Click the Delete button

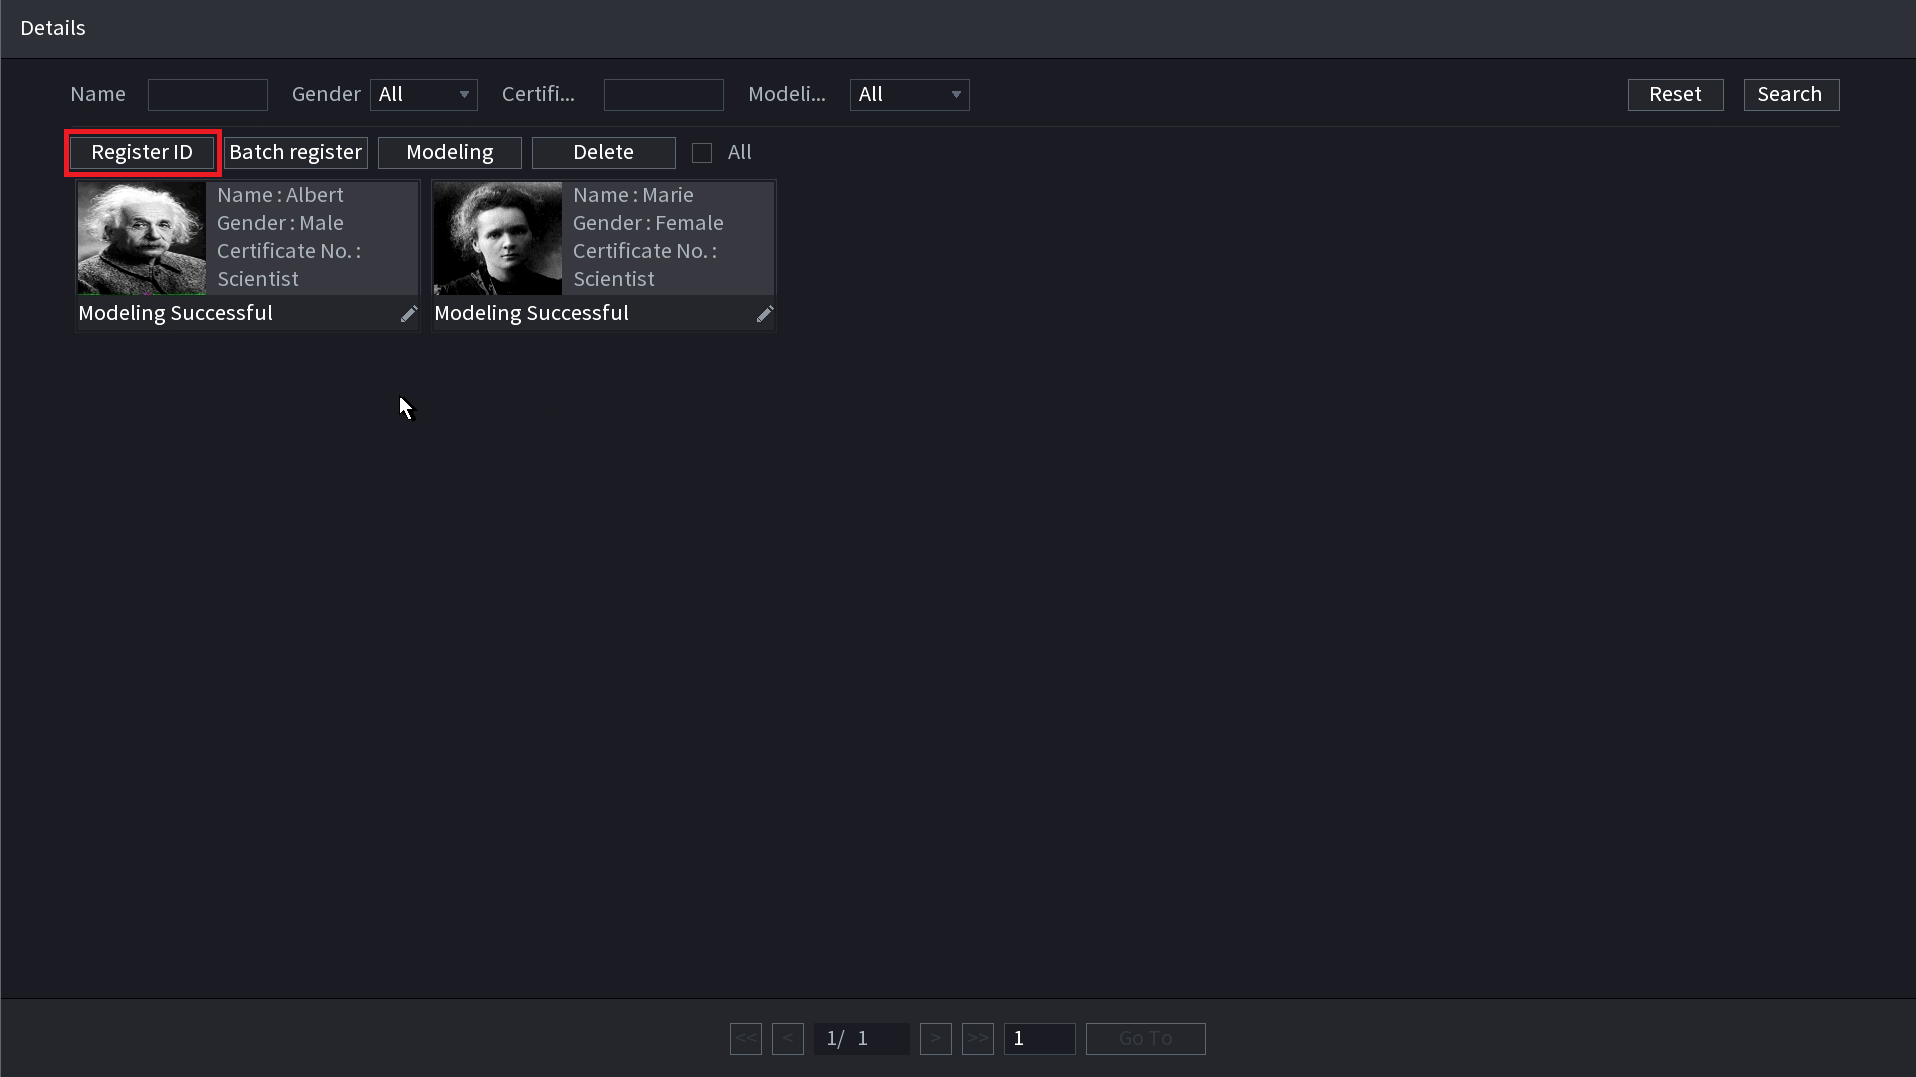click(x=604, y=153)
